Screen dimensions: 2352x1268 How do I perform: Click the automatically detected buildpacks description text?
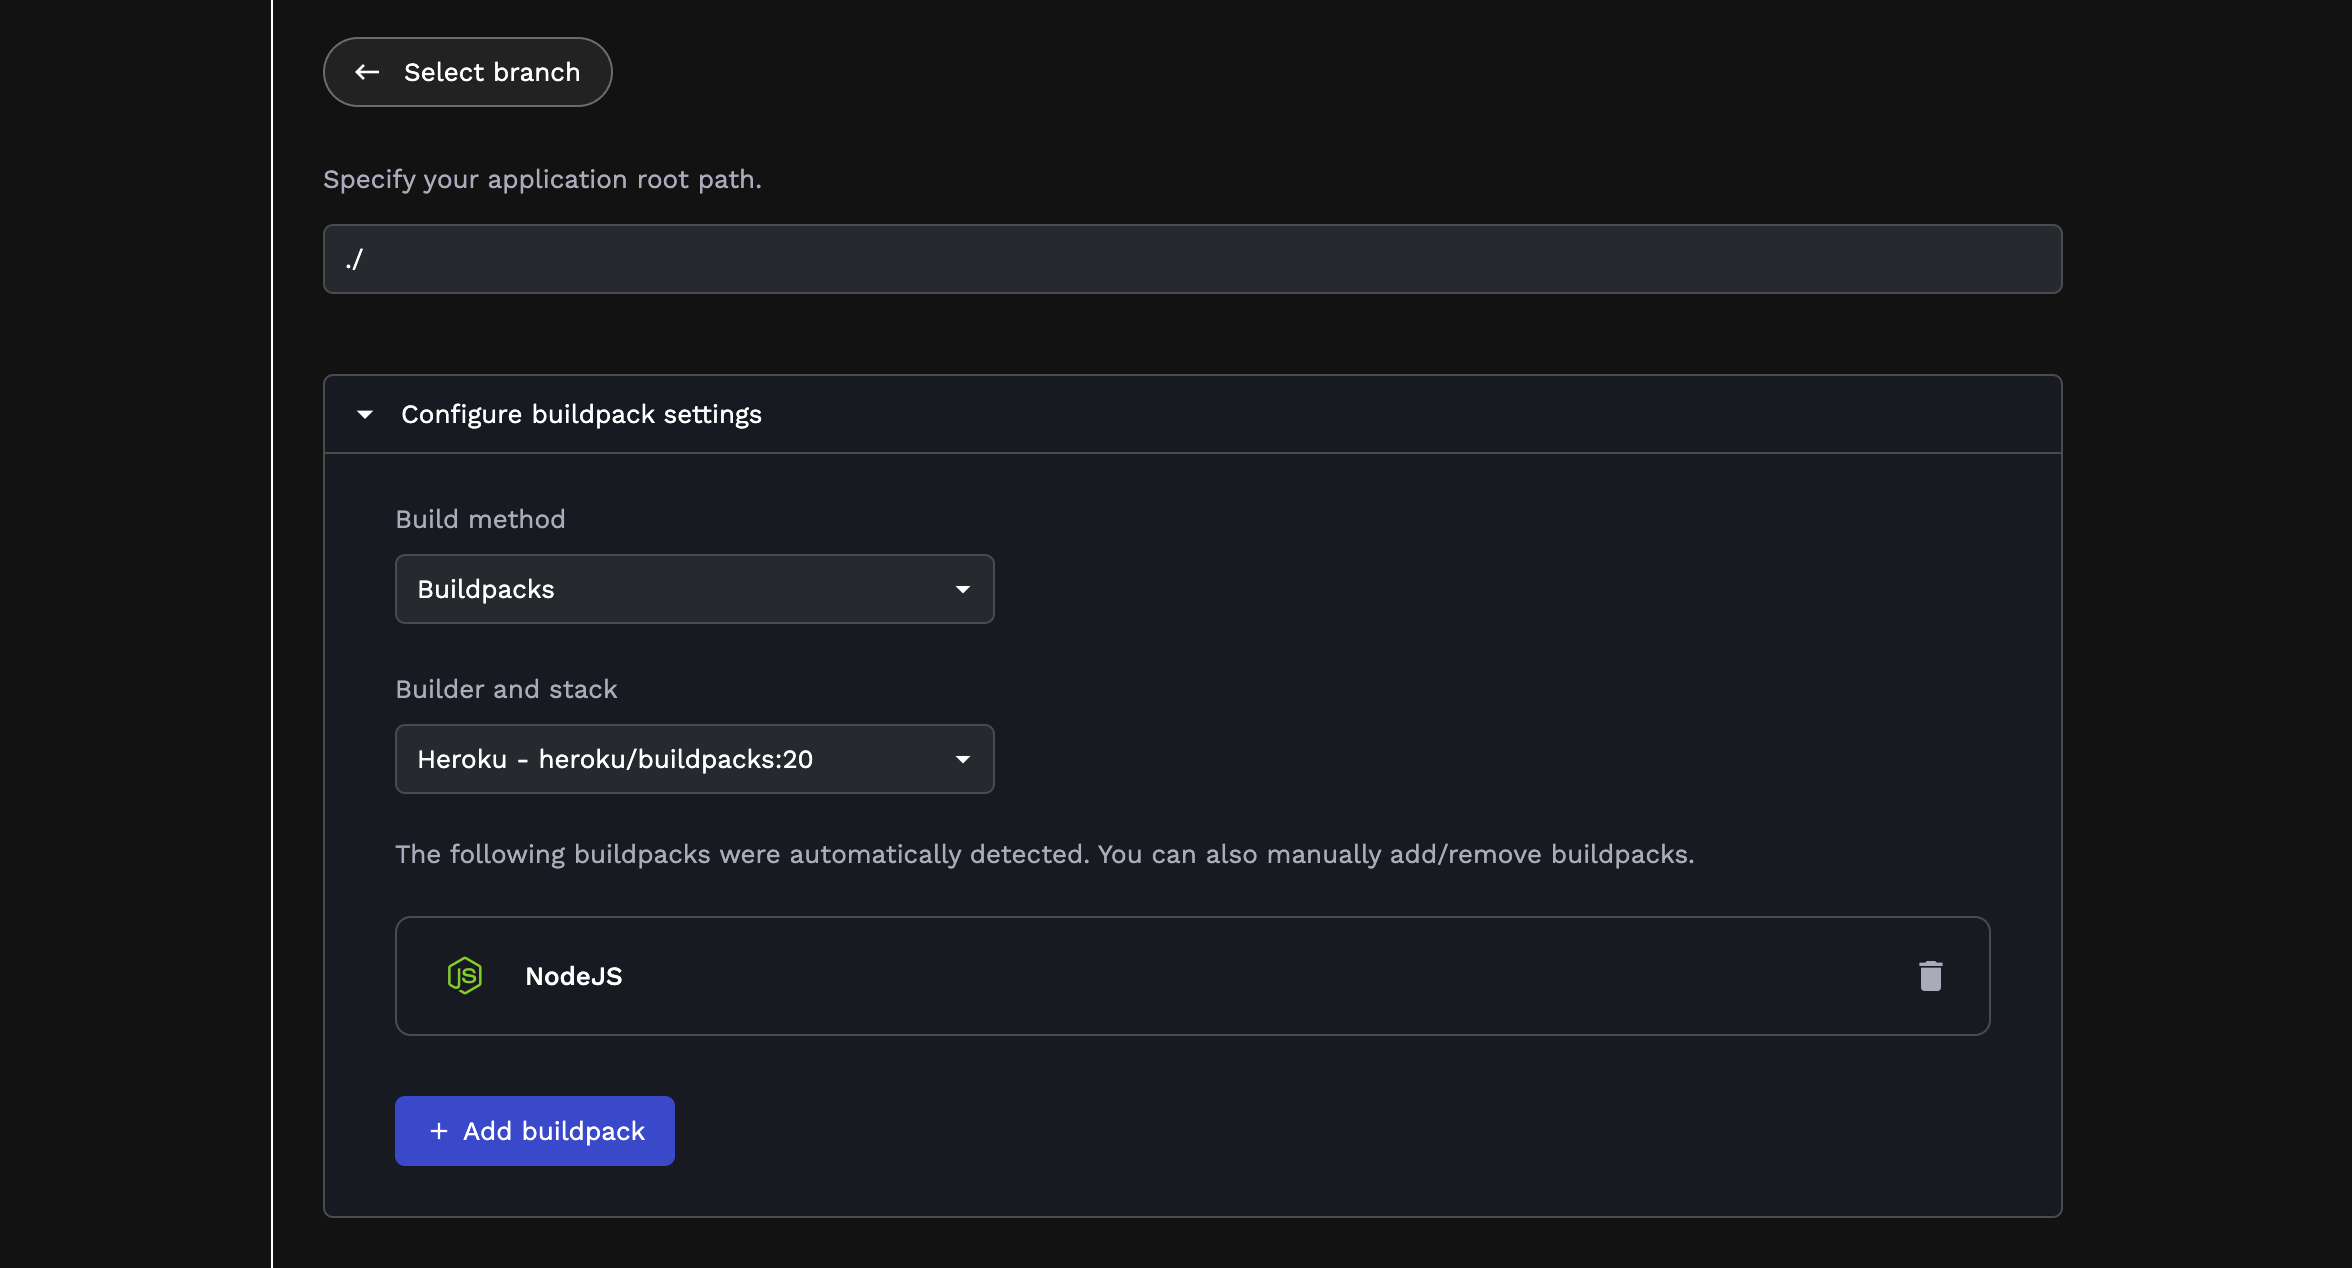click(1044, 854)
